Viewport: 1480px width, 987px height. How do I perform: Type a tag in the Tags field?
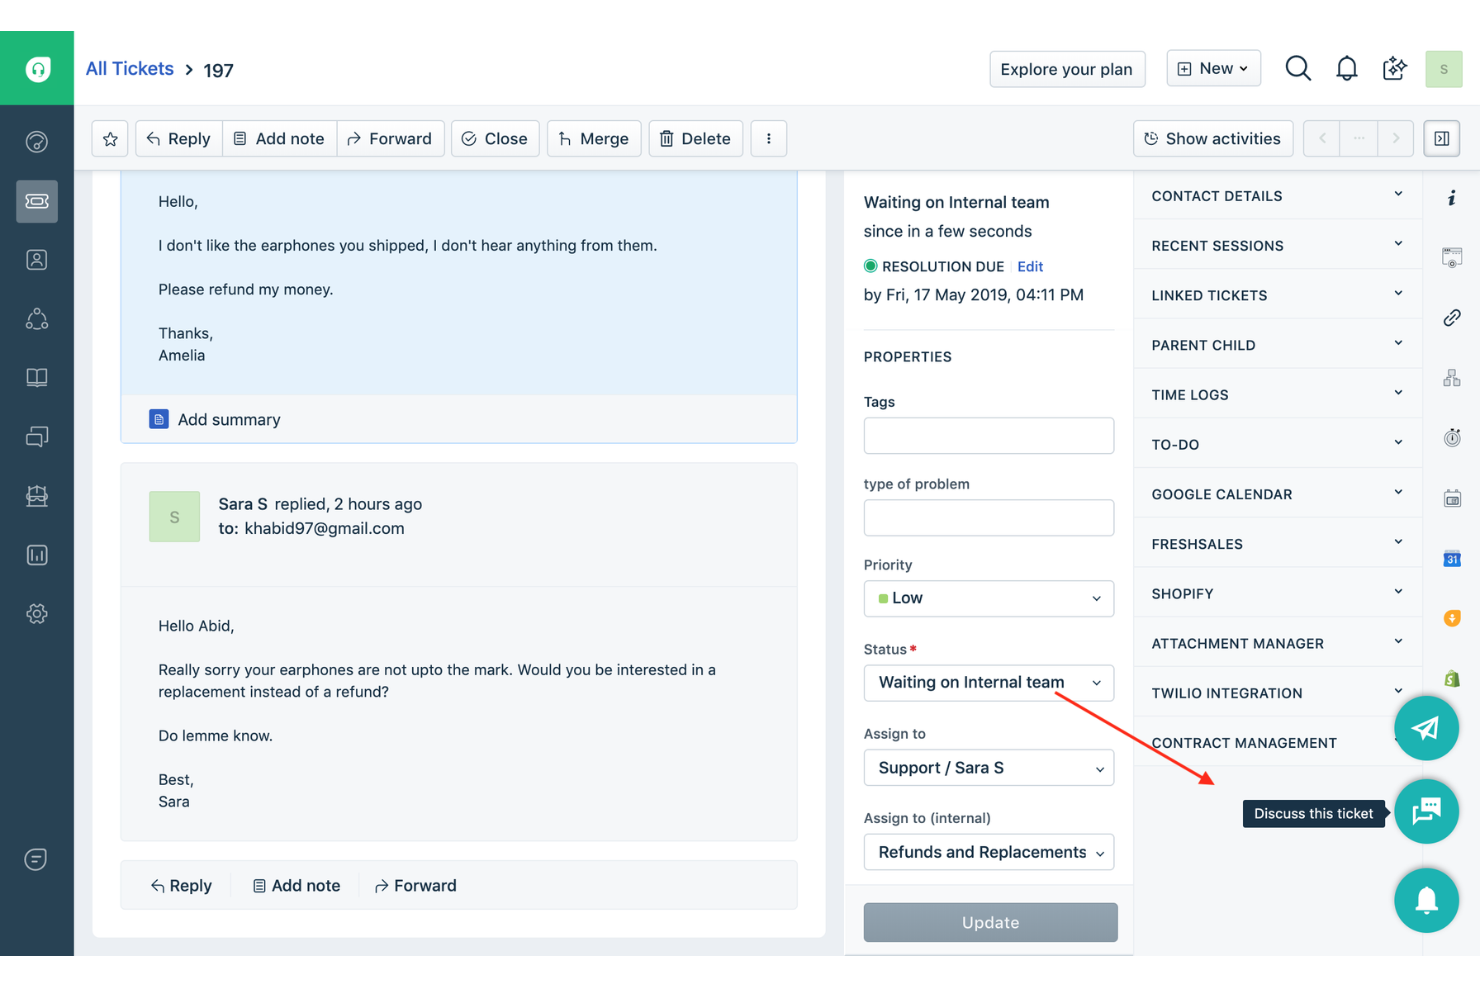pyautogui.click(x=988, y=435)
